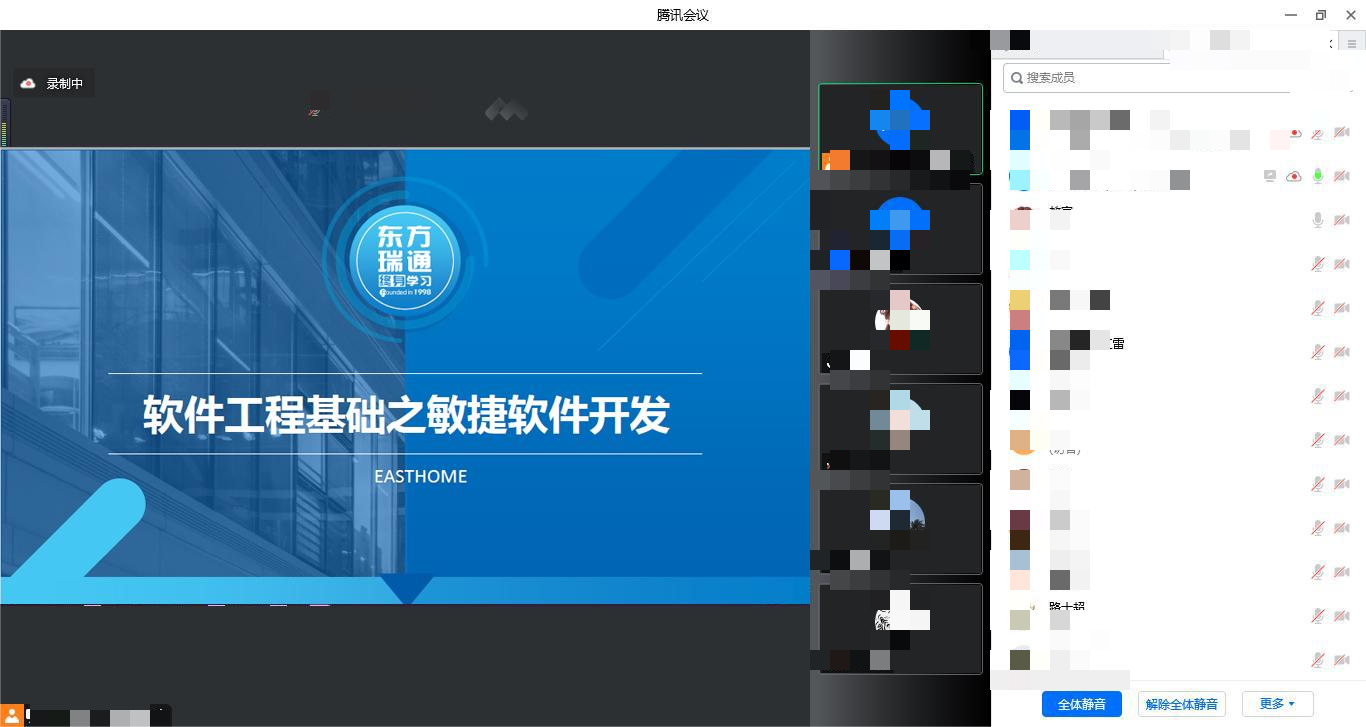Click cloud recording icon beside the green microphone

pyautogui.click(x=1294, y=176)
